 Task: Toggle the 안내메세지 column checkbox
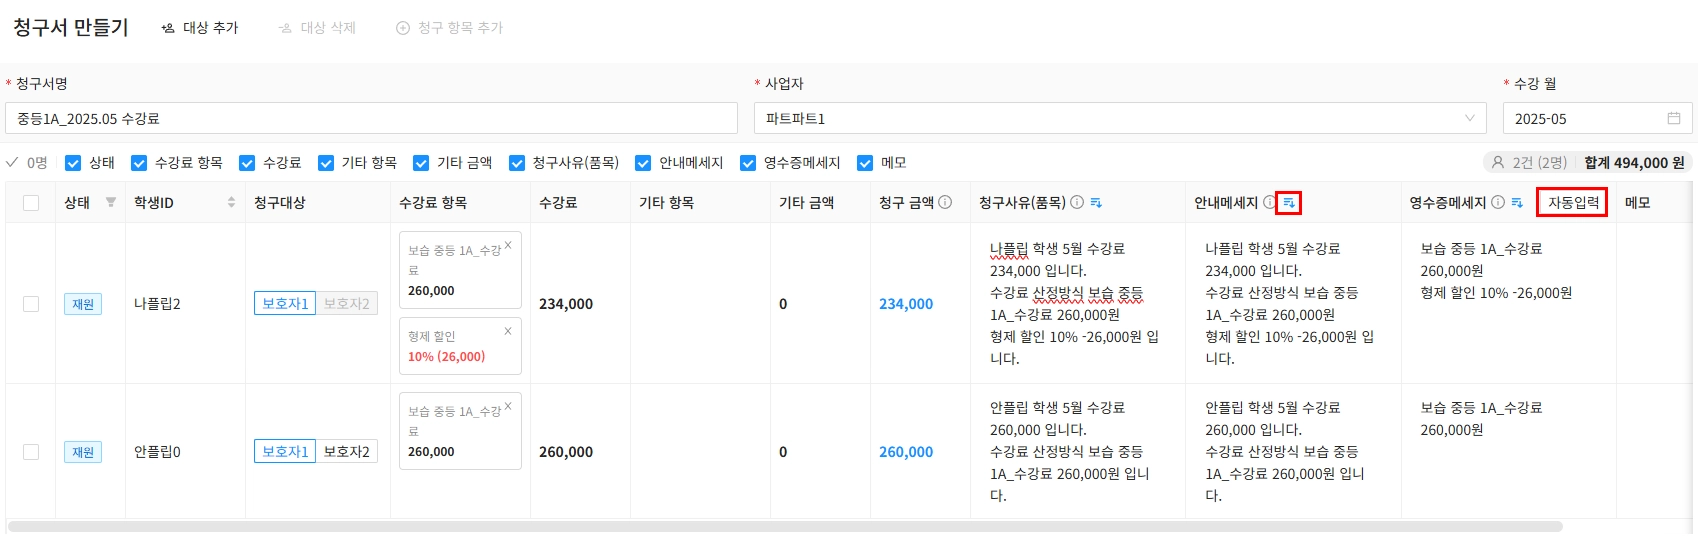click(x=643, y=163)
